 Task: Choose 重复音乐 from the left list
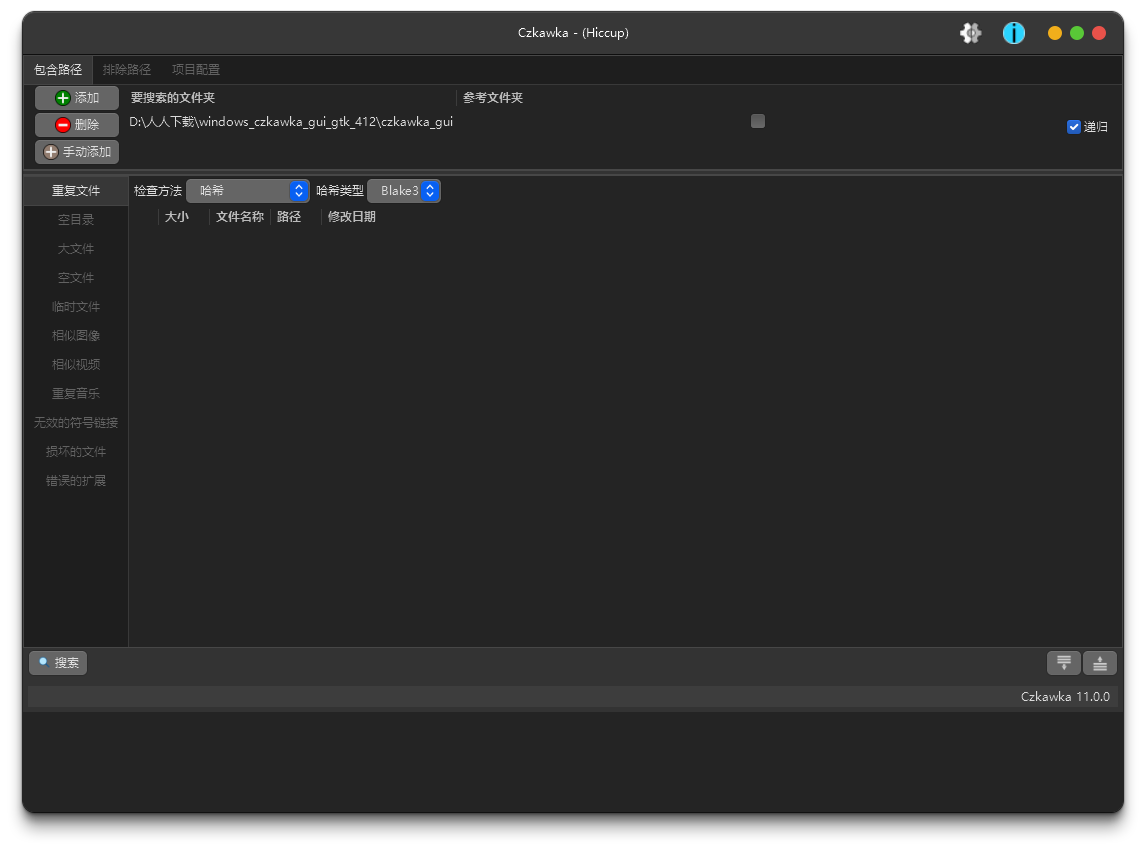pos(76,394)
